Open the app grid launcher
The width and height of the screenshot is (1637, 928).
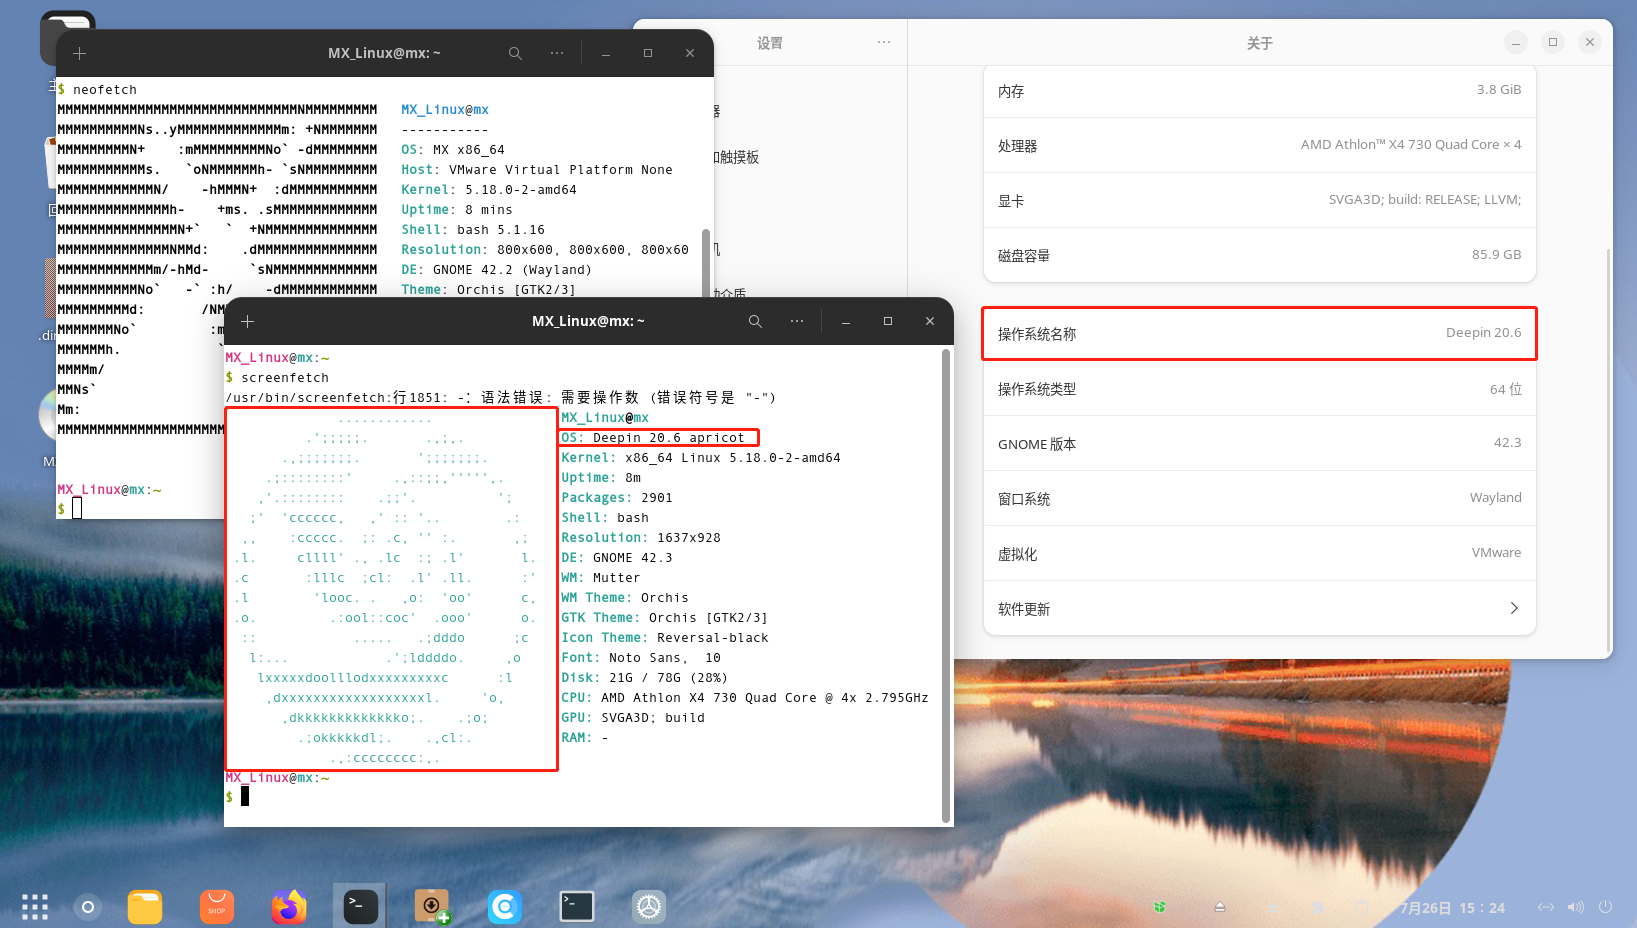[x=35, y=907]
